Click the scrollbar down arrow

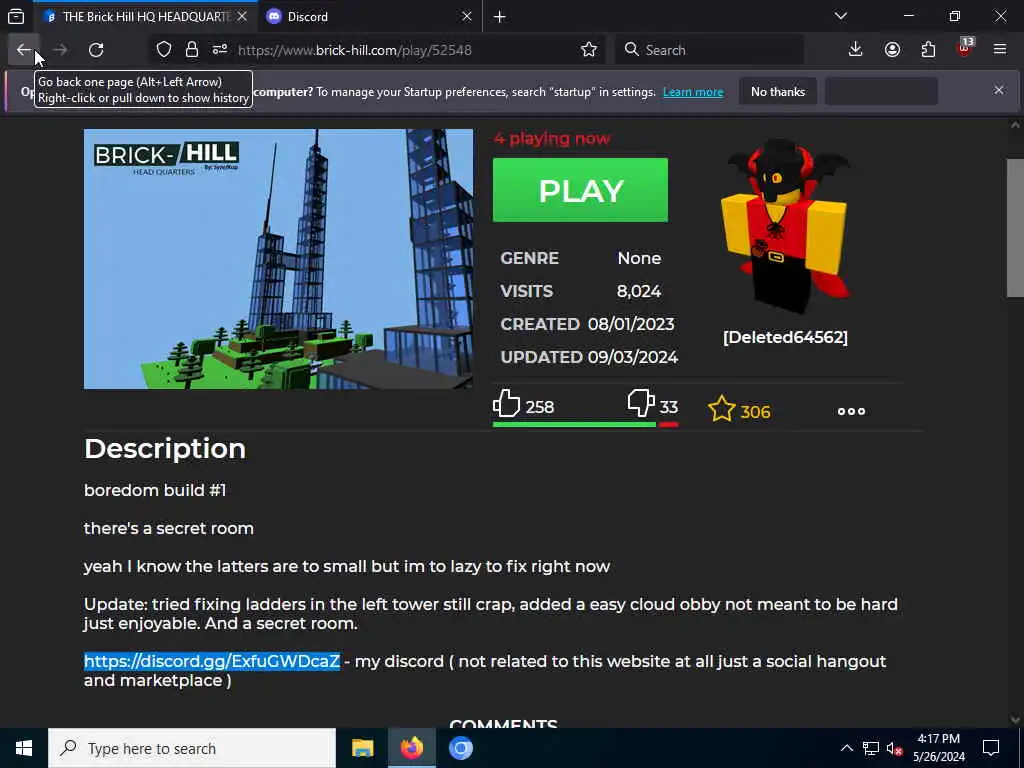tap(1015, 720)
